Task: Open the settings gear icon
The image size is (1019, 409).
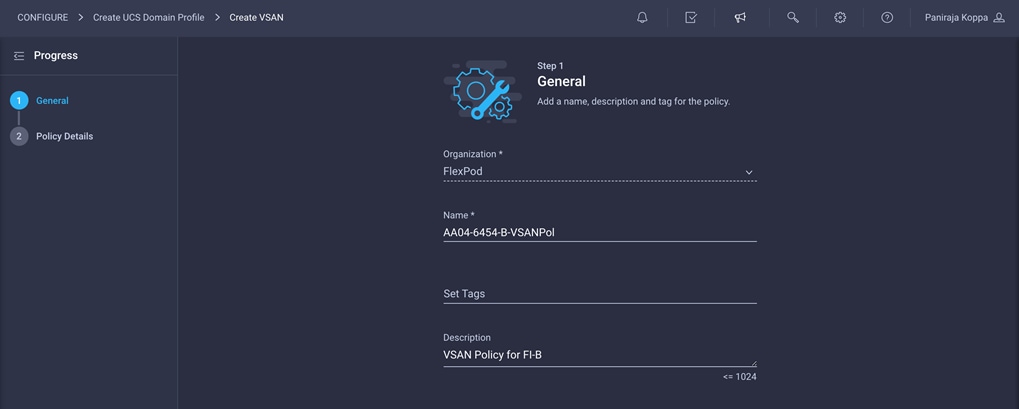Action: pyautogui.click(x=840, y=18)
